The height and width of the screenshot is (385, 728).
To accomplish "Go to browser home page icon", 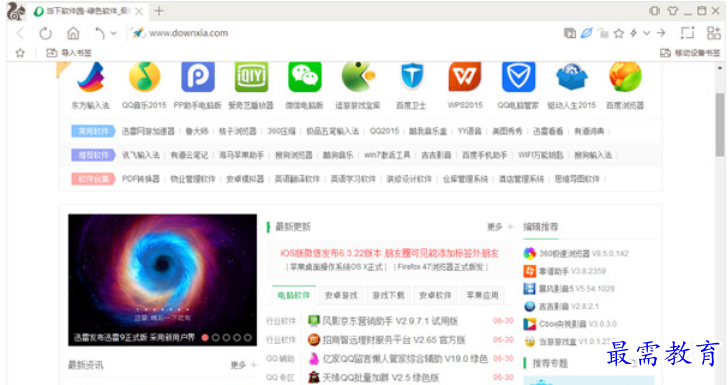I will 73,33.
